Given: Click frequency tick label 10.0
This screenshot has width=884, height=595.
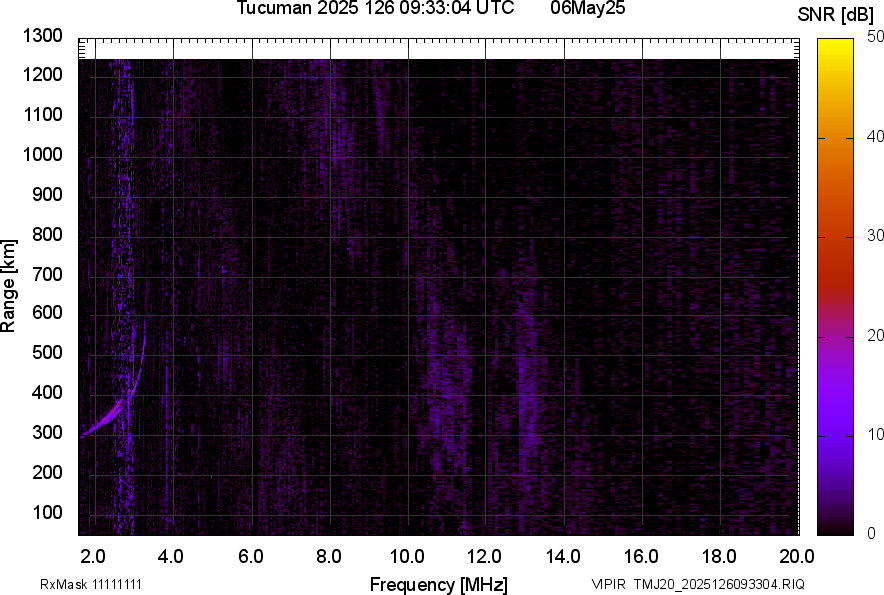Looking at the screenshot, I should coord(408,557).
